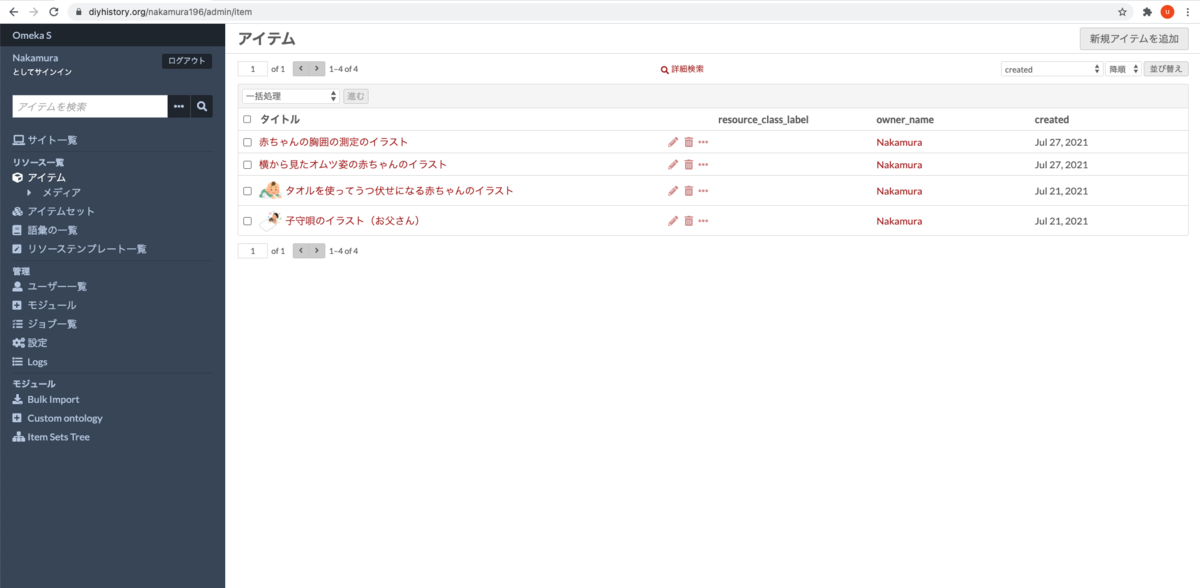Check the select-all checkbox in the table header
Viewport: 1200px width, 588px height.
pyautogui.click(x=247, y=118)
